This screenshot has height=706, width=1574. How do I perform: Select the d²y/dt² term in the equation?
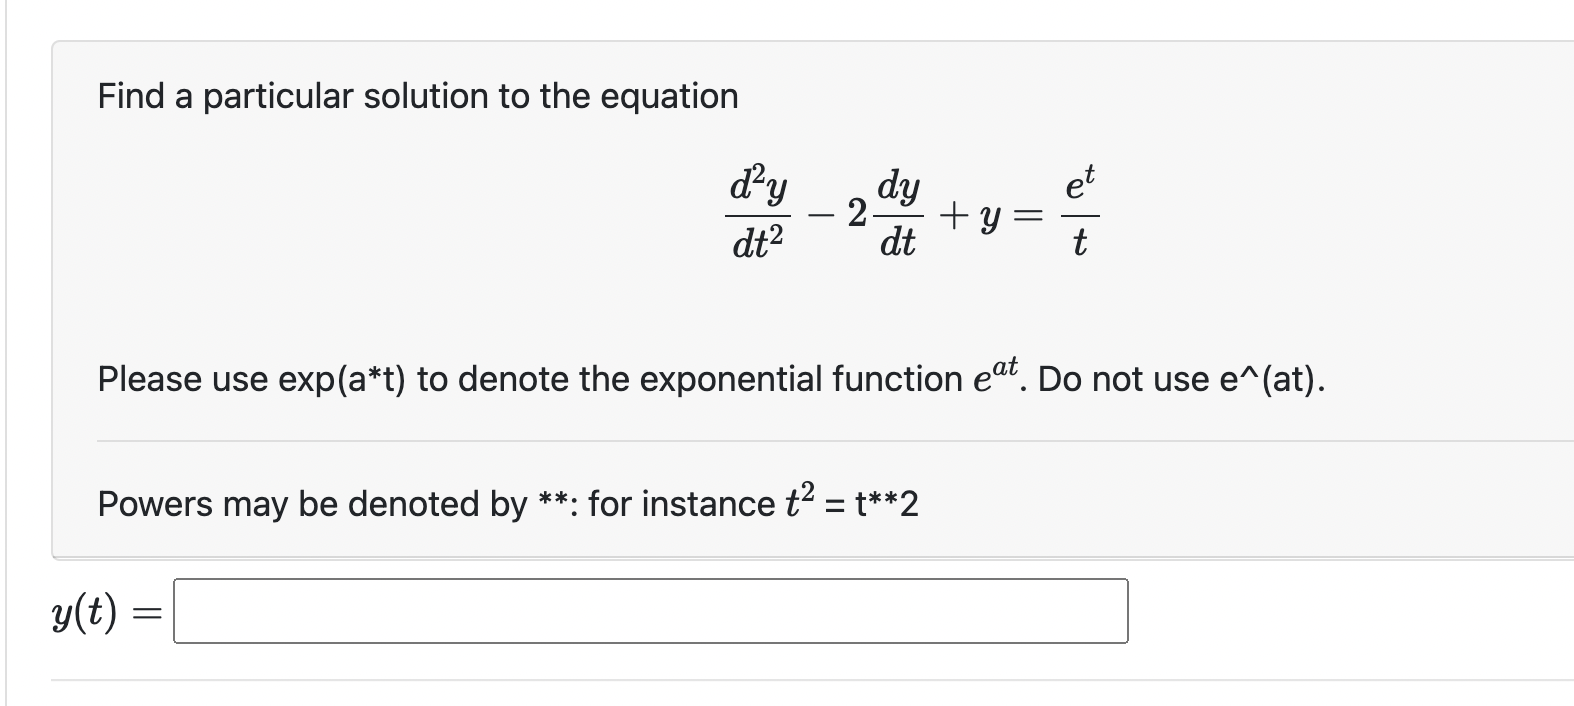(x=757, y=212)
